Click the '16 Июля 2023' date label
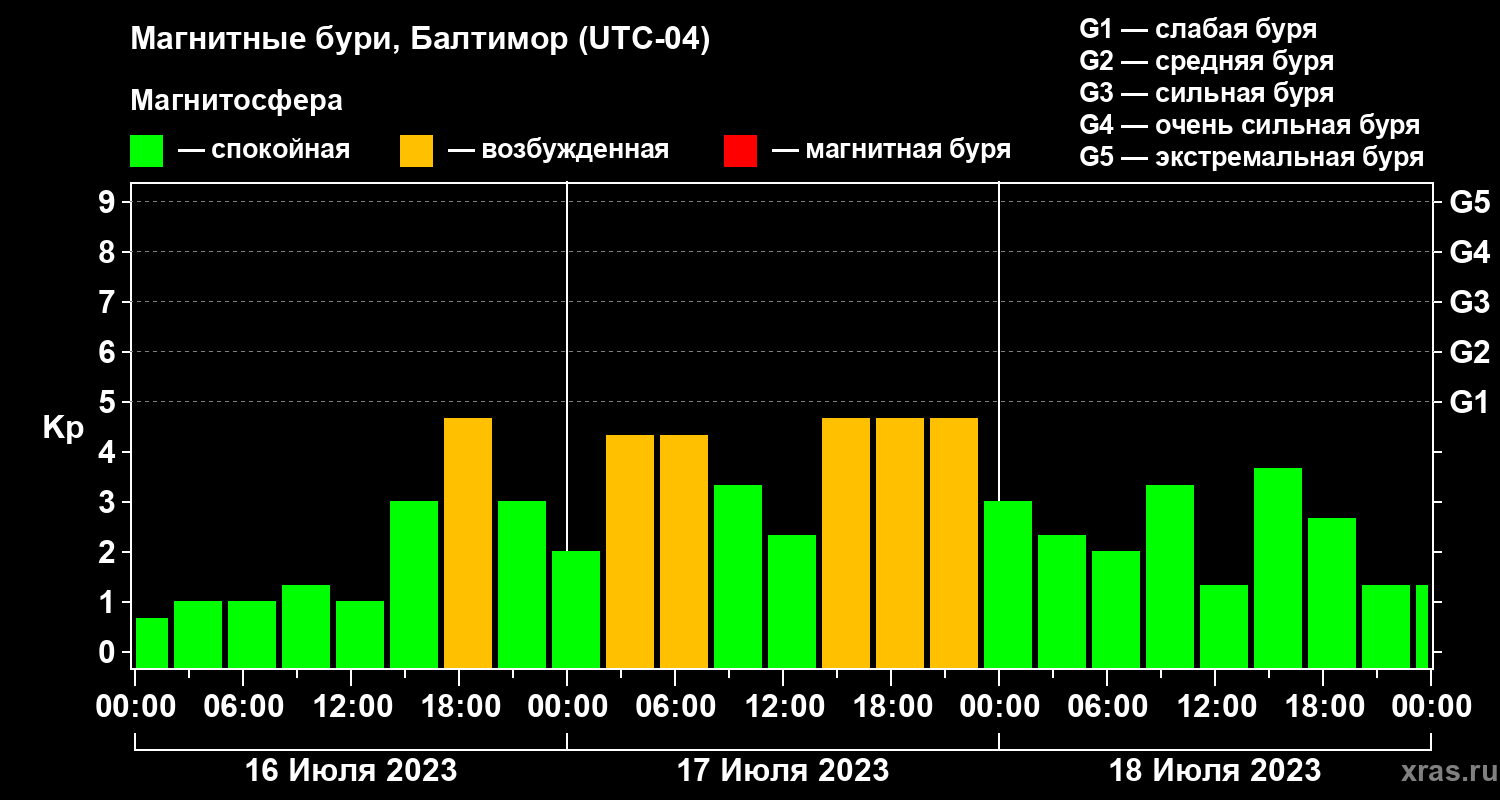Screen dimensions: 1500x800 pyautogui.click(x=351, y=771)
